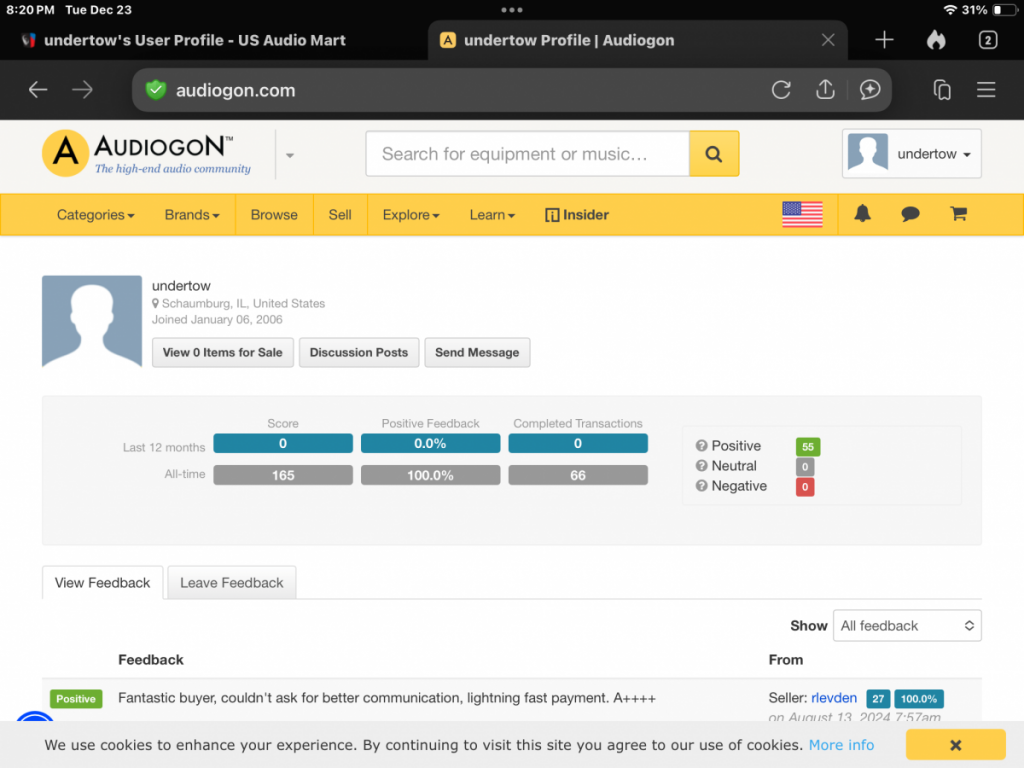Click the Audiogon logo
The height and width of the screenshot is (768, 1024).
tap(147, 154)
